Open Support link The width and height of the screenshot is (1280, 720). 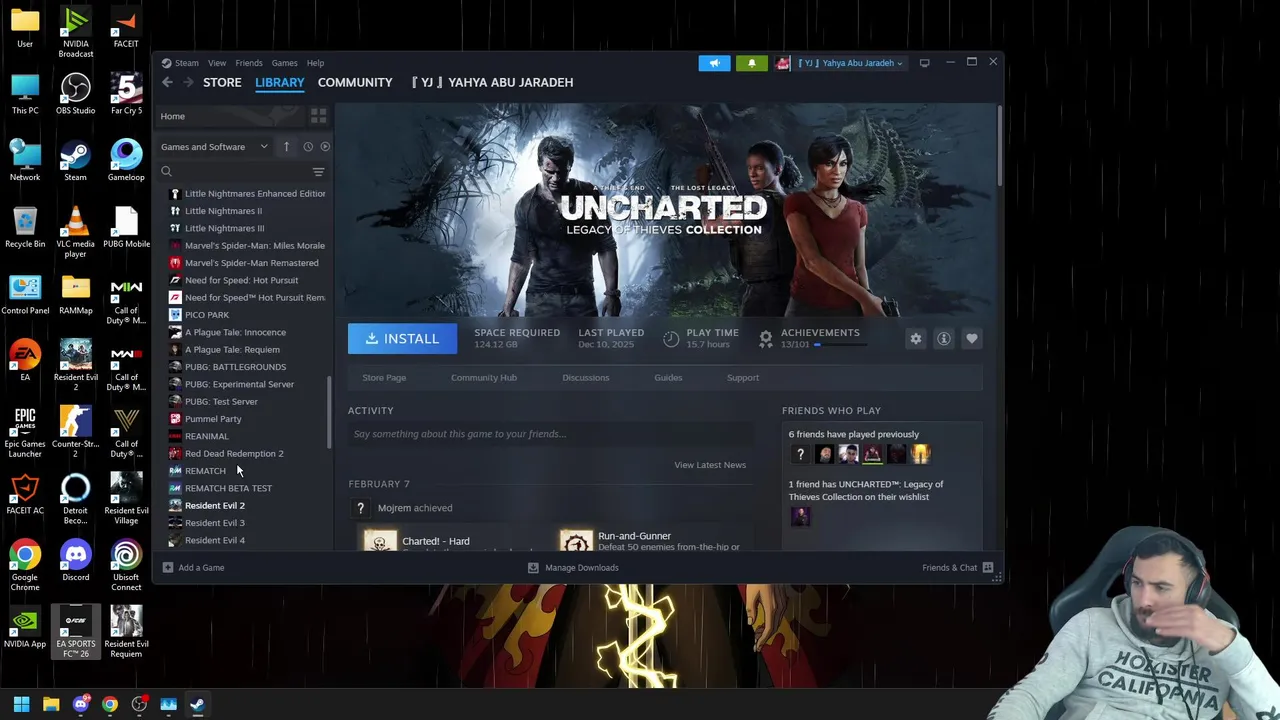tap(743, 378)
